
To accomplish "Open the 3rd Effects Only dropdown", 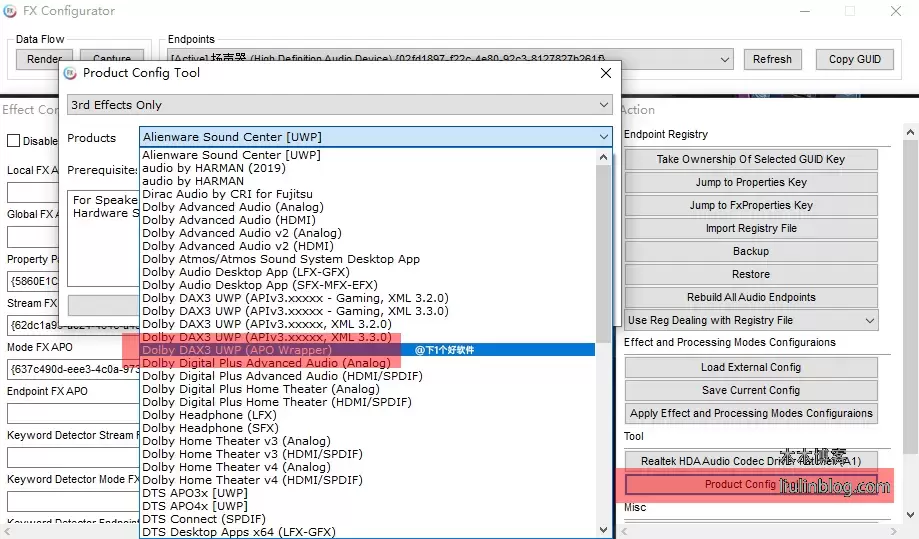I will 339,105.
